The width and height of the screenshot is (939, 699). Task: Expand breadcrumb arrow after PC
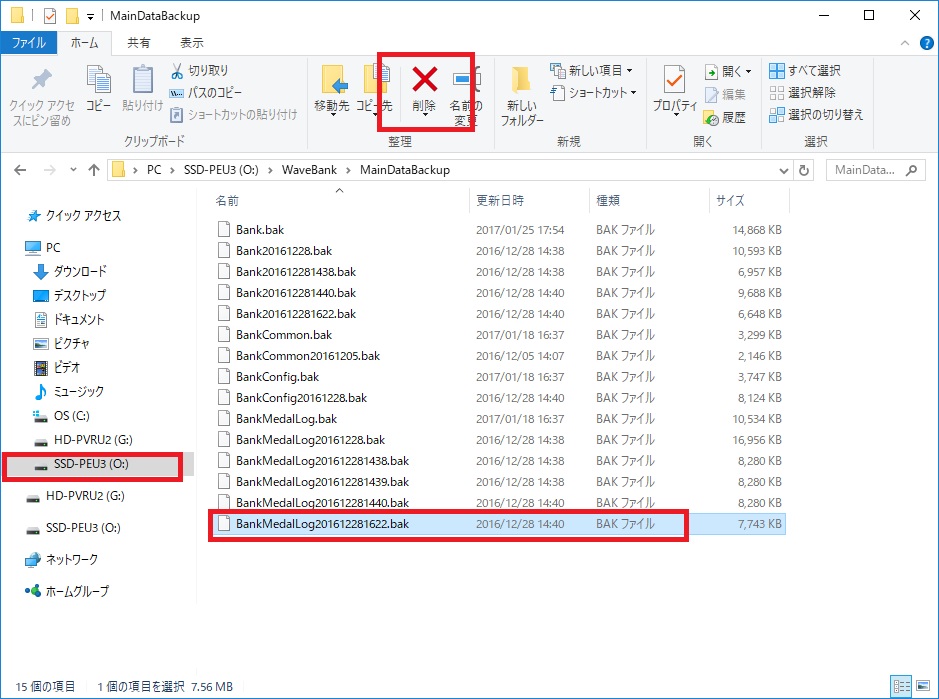point(172,170)
